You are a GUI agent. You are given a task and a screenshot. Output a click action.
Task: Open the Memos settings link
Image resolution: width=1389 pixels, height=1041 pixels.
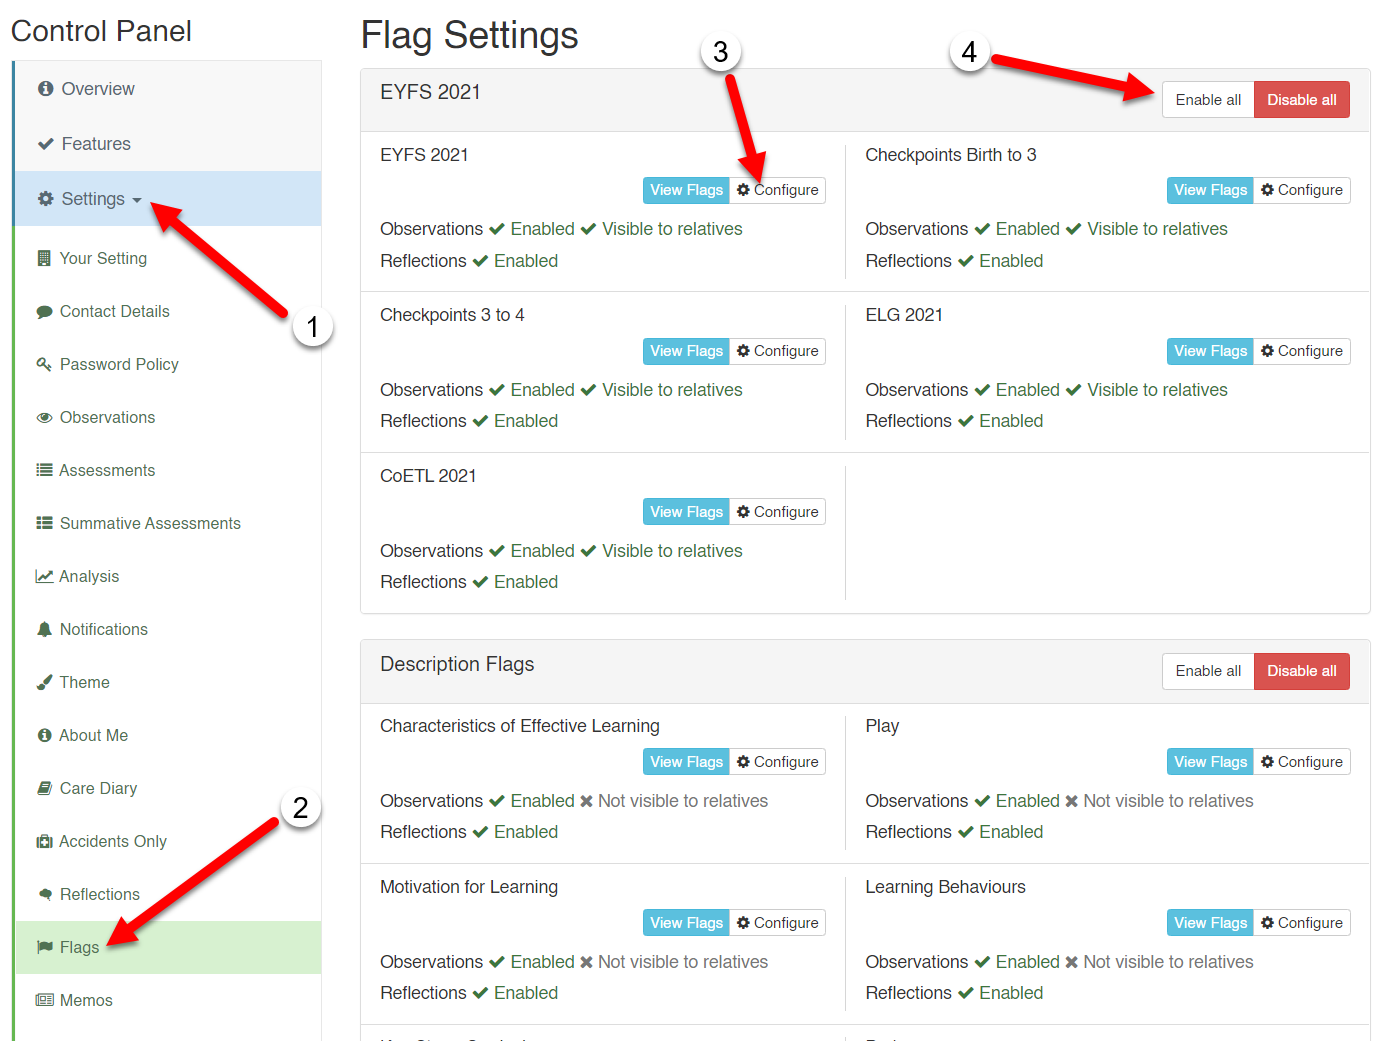168,1000
